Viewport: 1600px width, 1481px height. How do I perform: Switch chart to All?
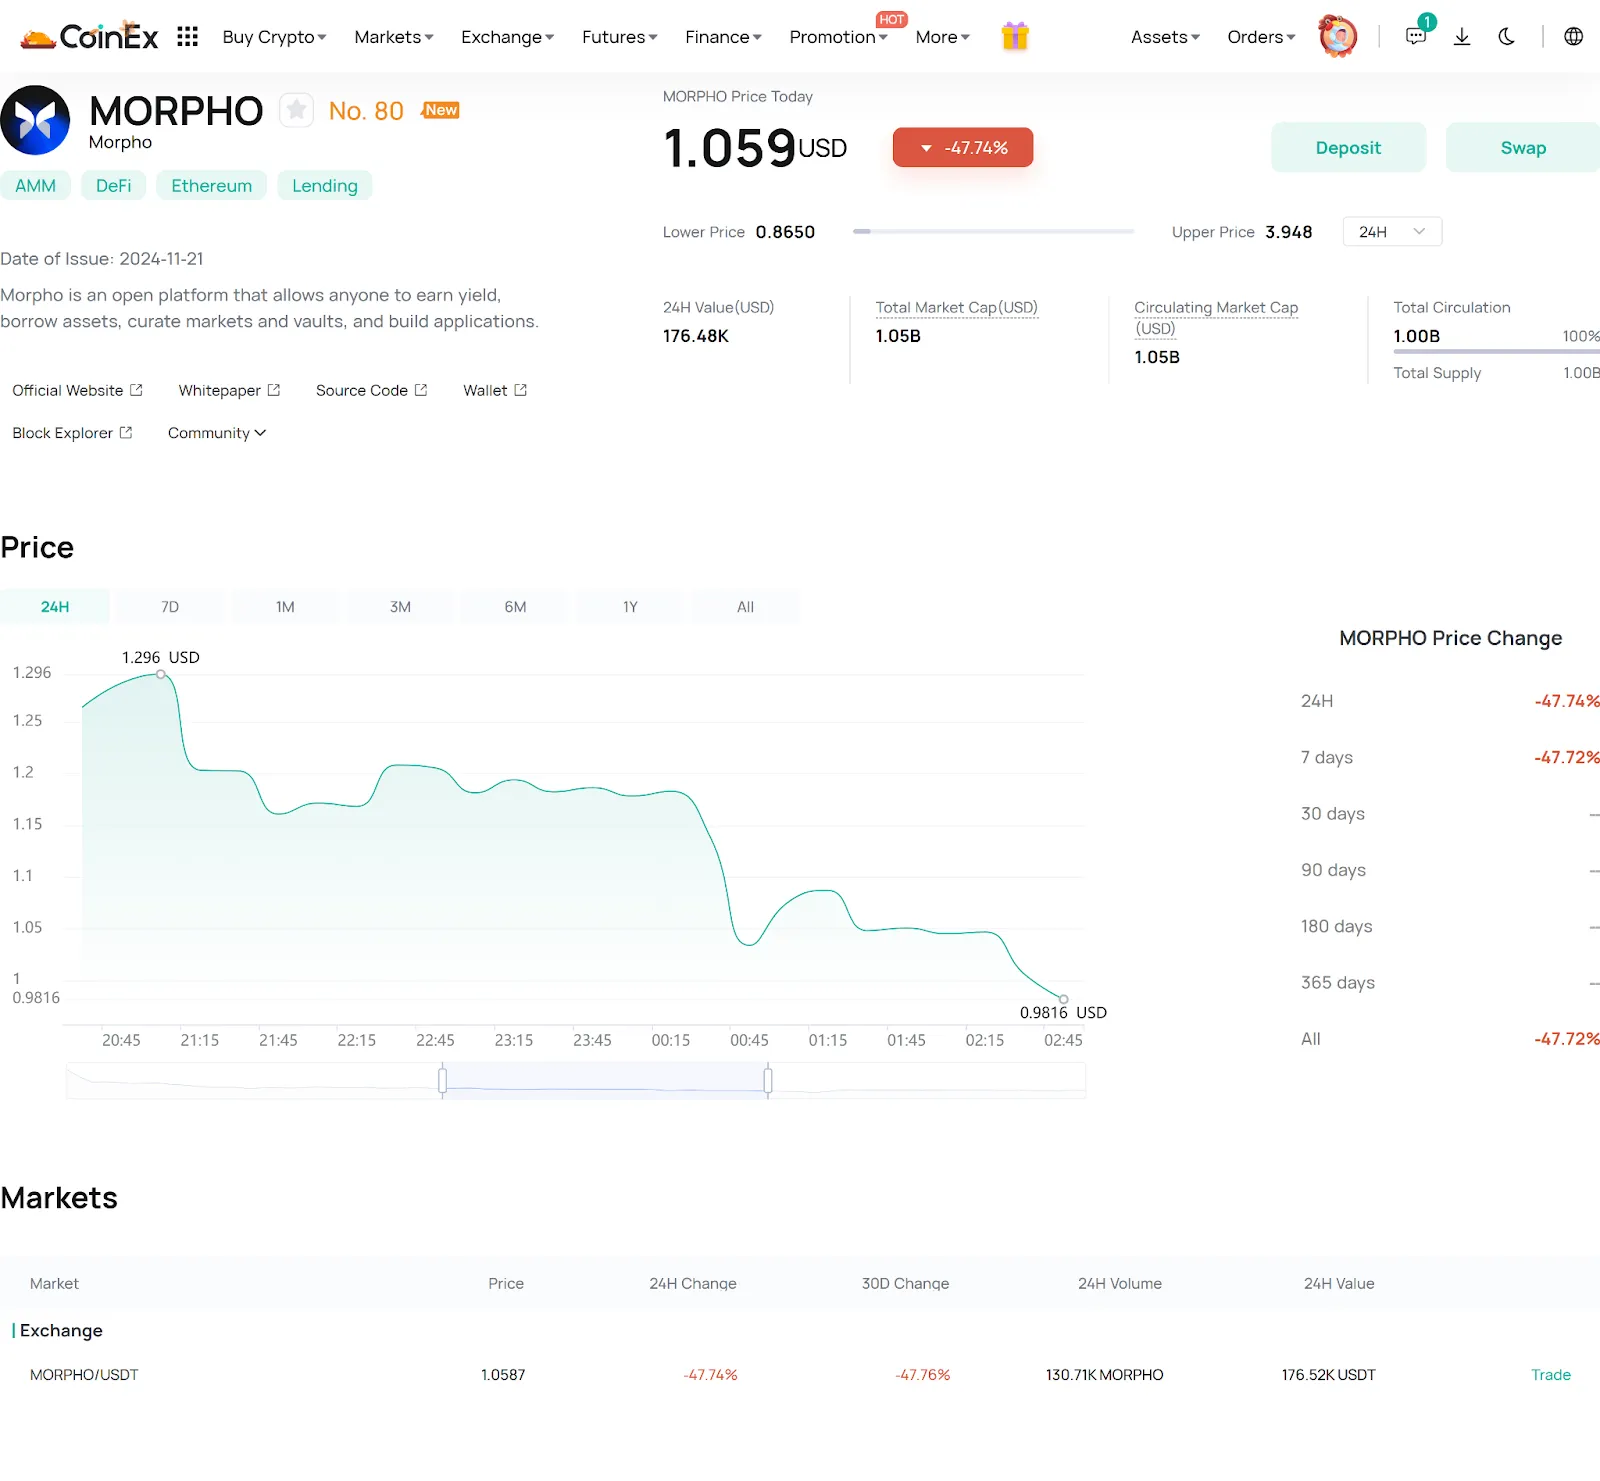click(745, 607)
